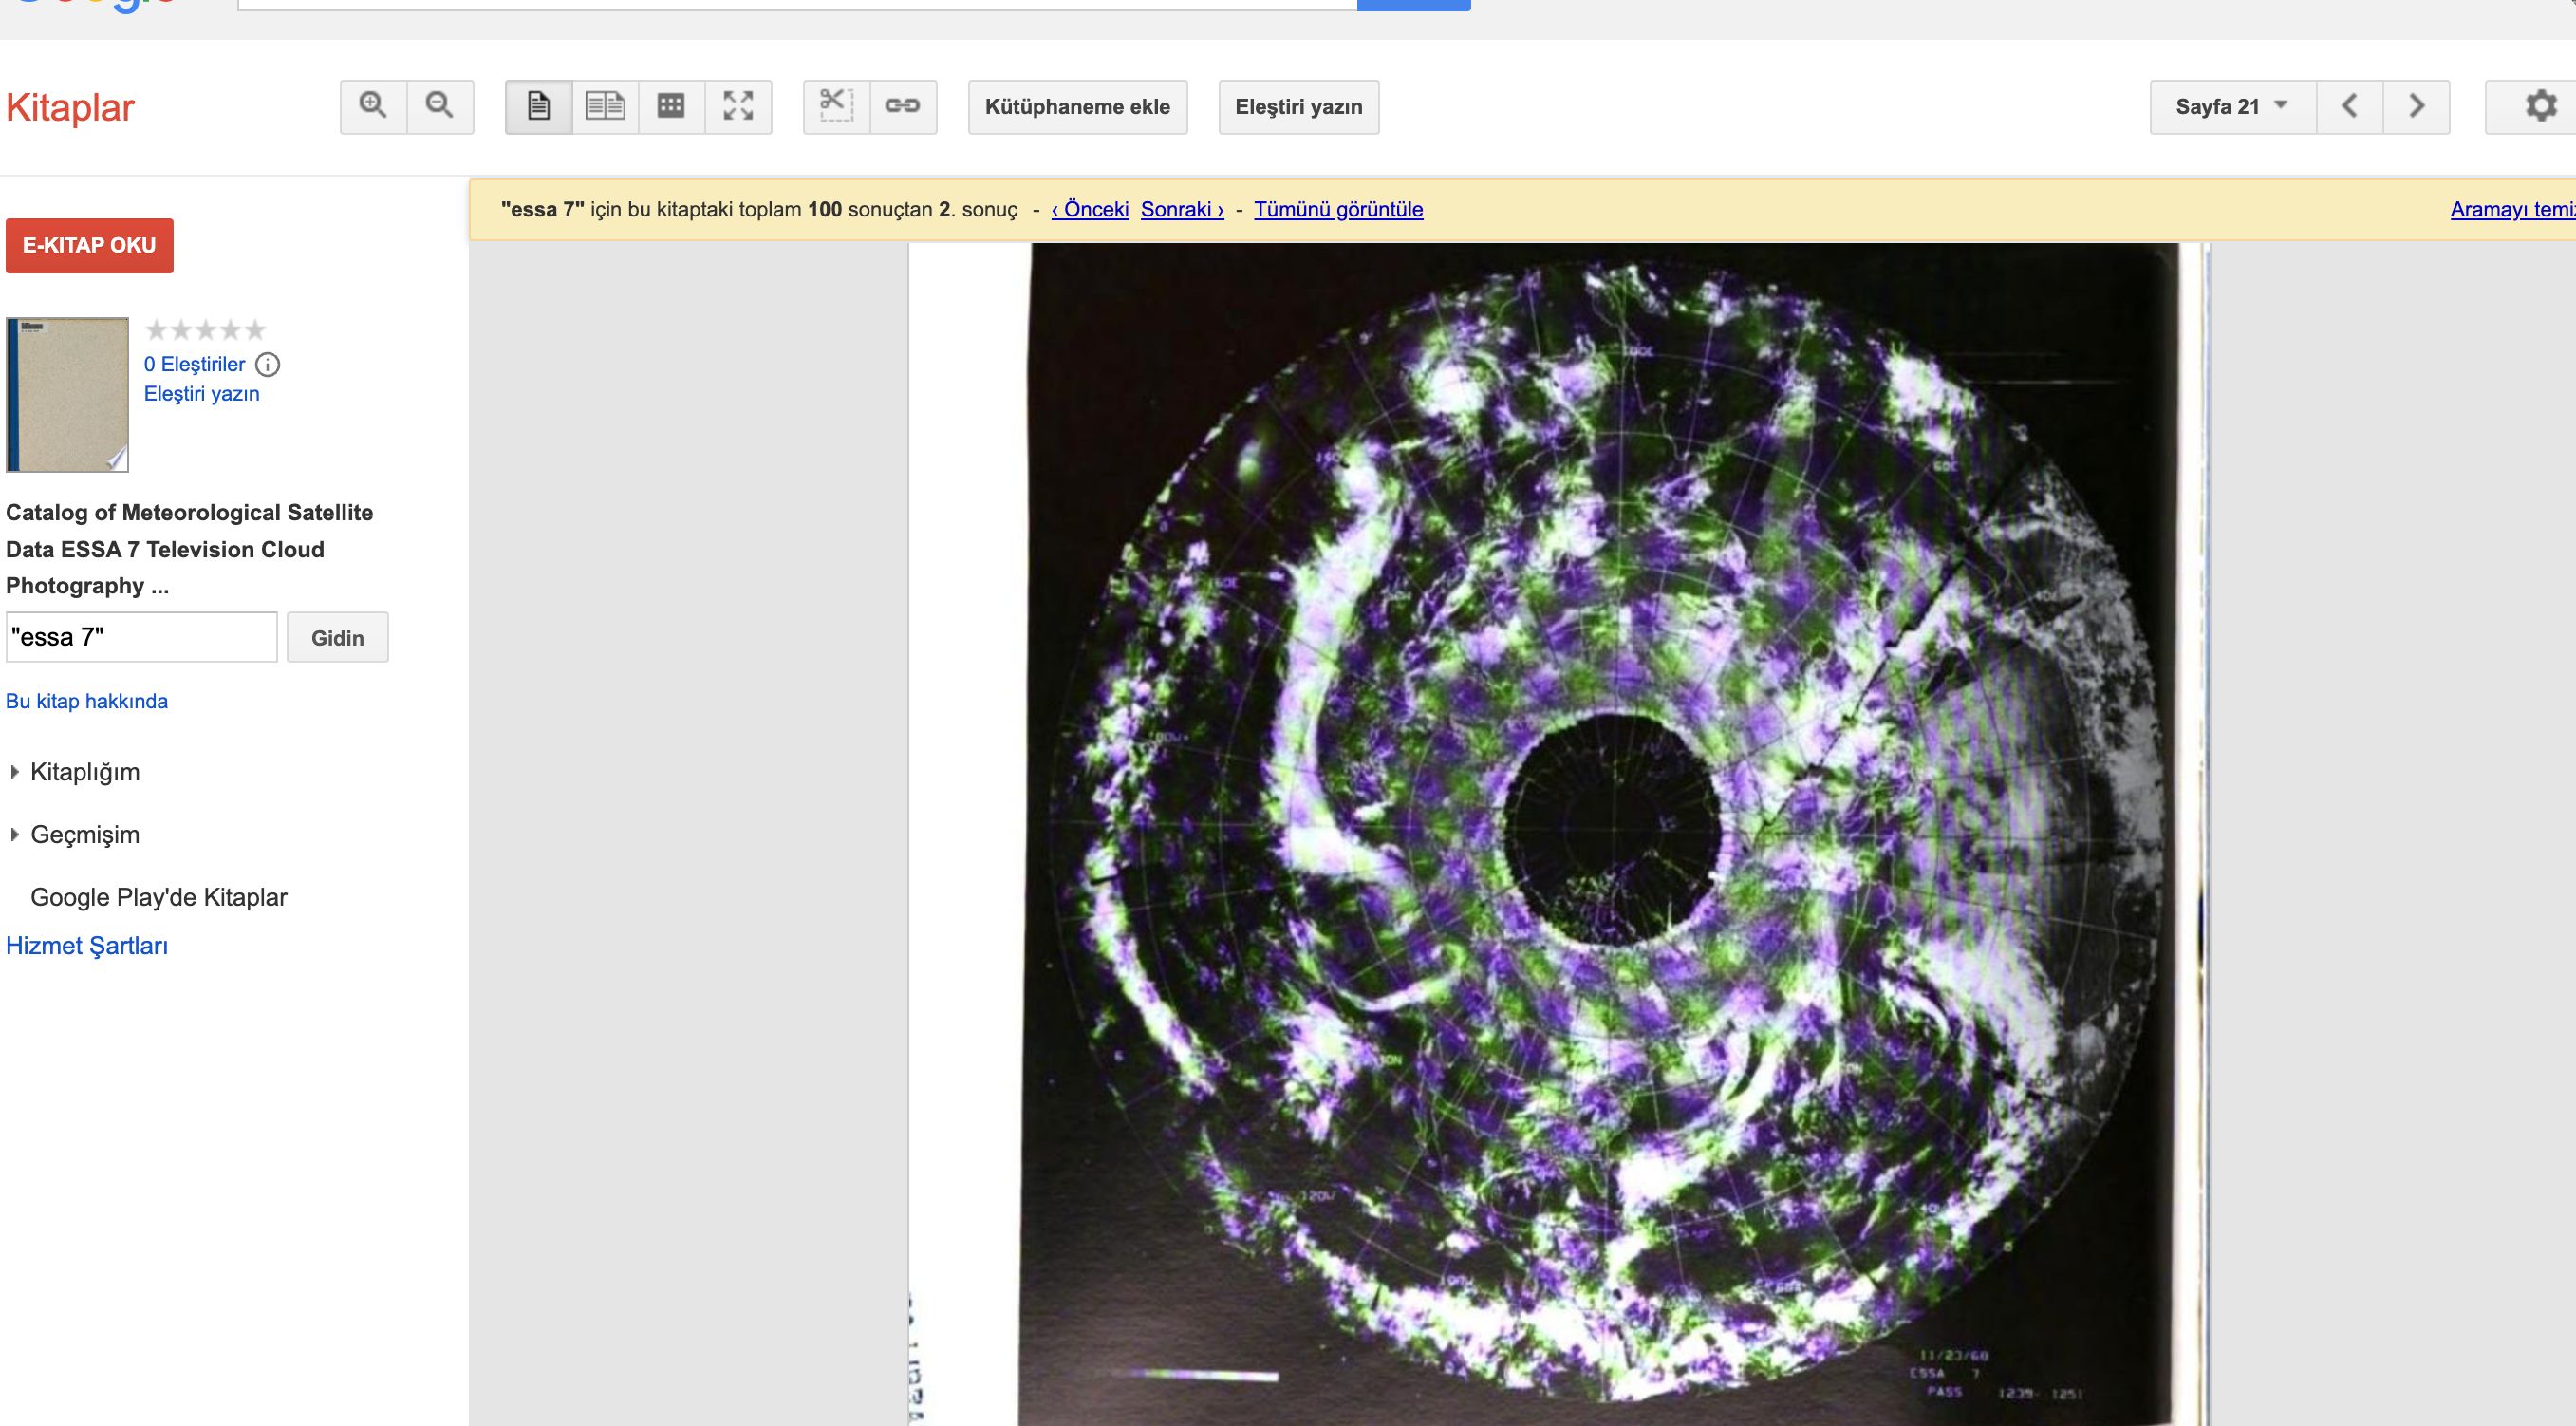Click the Kütüphaneme ekle button
2576x1426 pixels.
[x=1077, y=107]
